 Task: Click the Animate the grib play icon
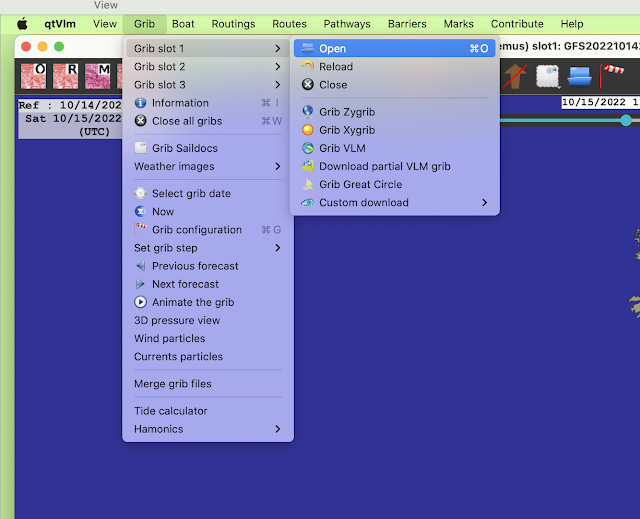click(140, 302)
